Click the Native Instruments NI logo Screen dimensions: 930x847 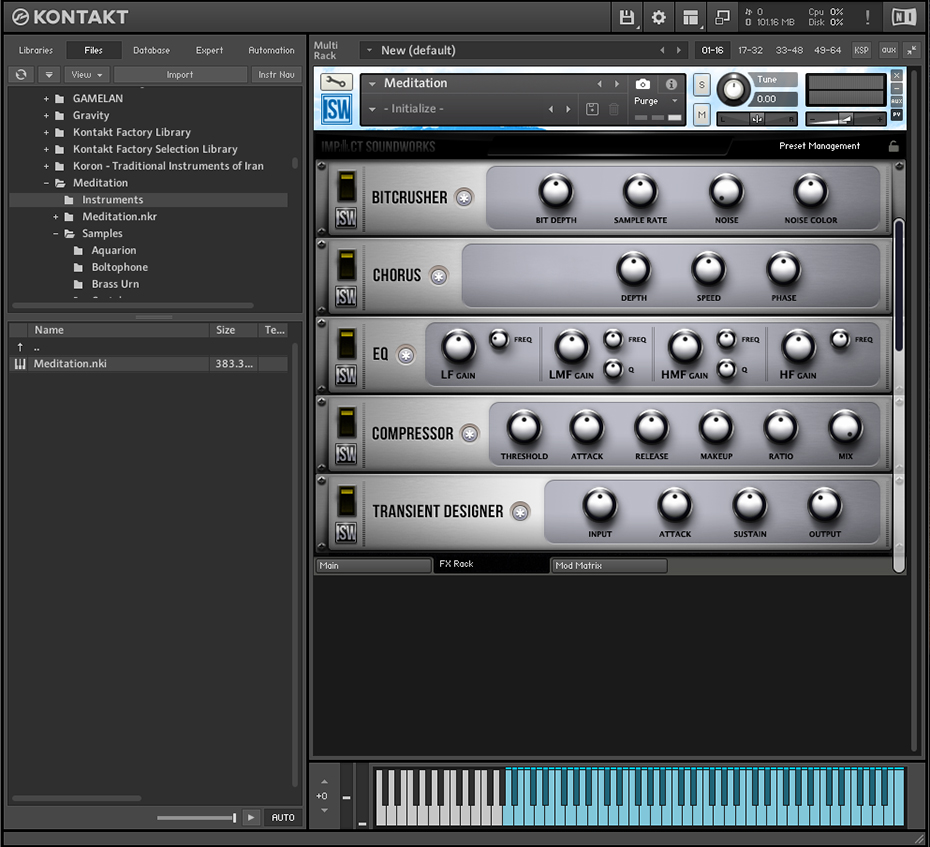904,17
